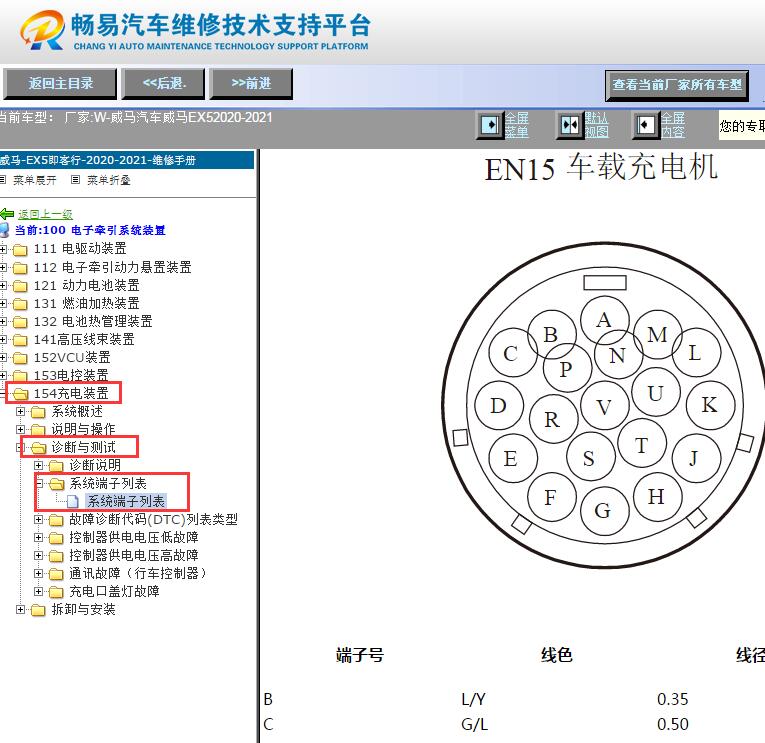This screenshot has width=765, height=743.
Task: Click the green back arrow icon
Action: point(6,214)
